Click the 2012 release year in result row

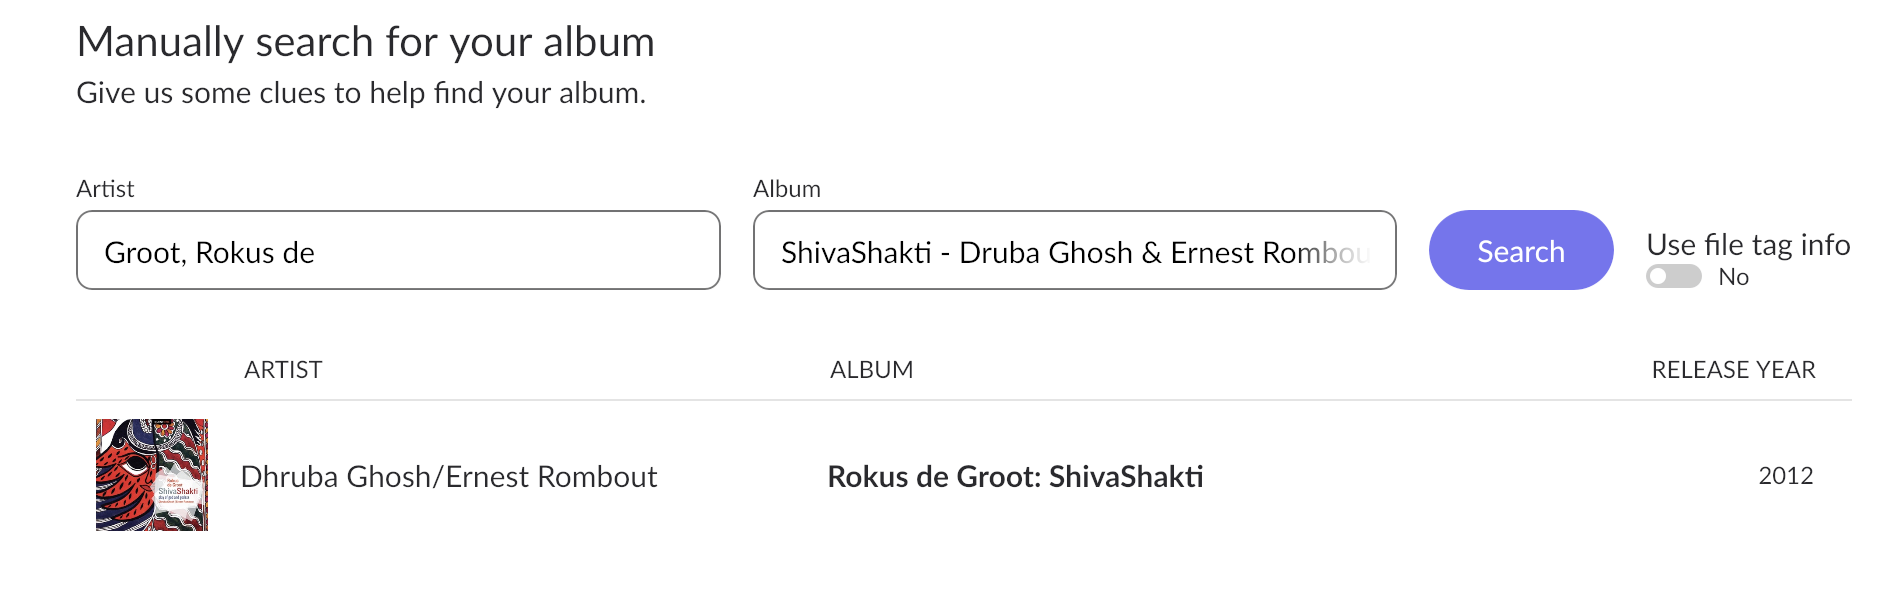1786,476
